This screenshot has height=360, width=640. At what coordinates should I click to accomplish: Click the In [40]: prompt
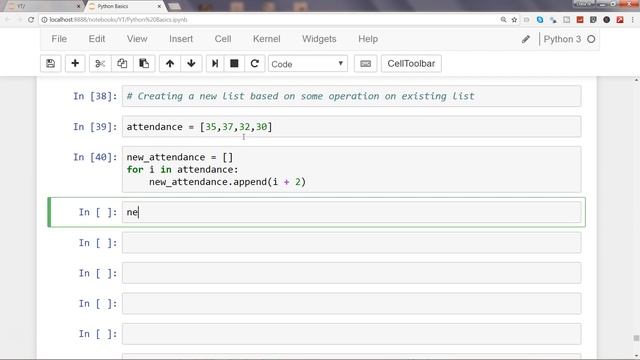click(95, 158)
